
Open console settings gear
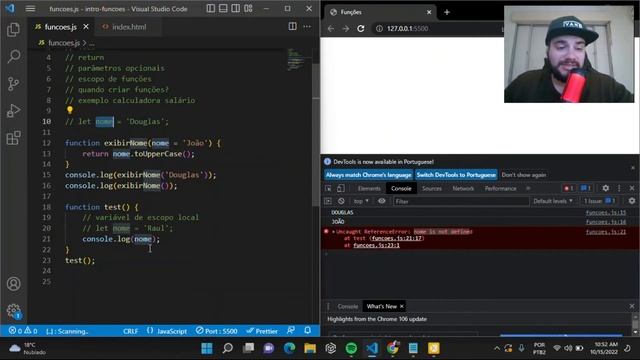coord(632,201)
